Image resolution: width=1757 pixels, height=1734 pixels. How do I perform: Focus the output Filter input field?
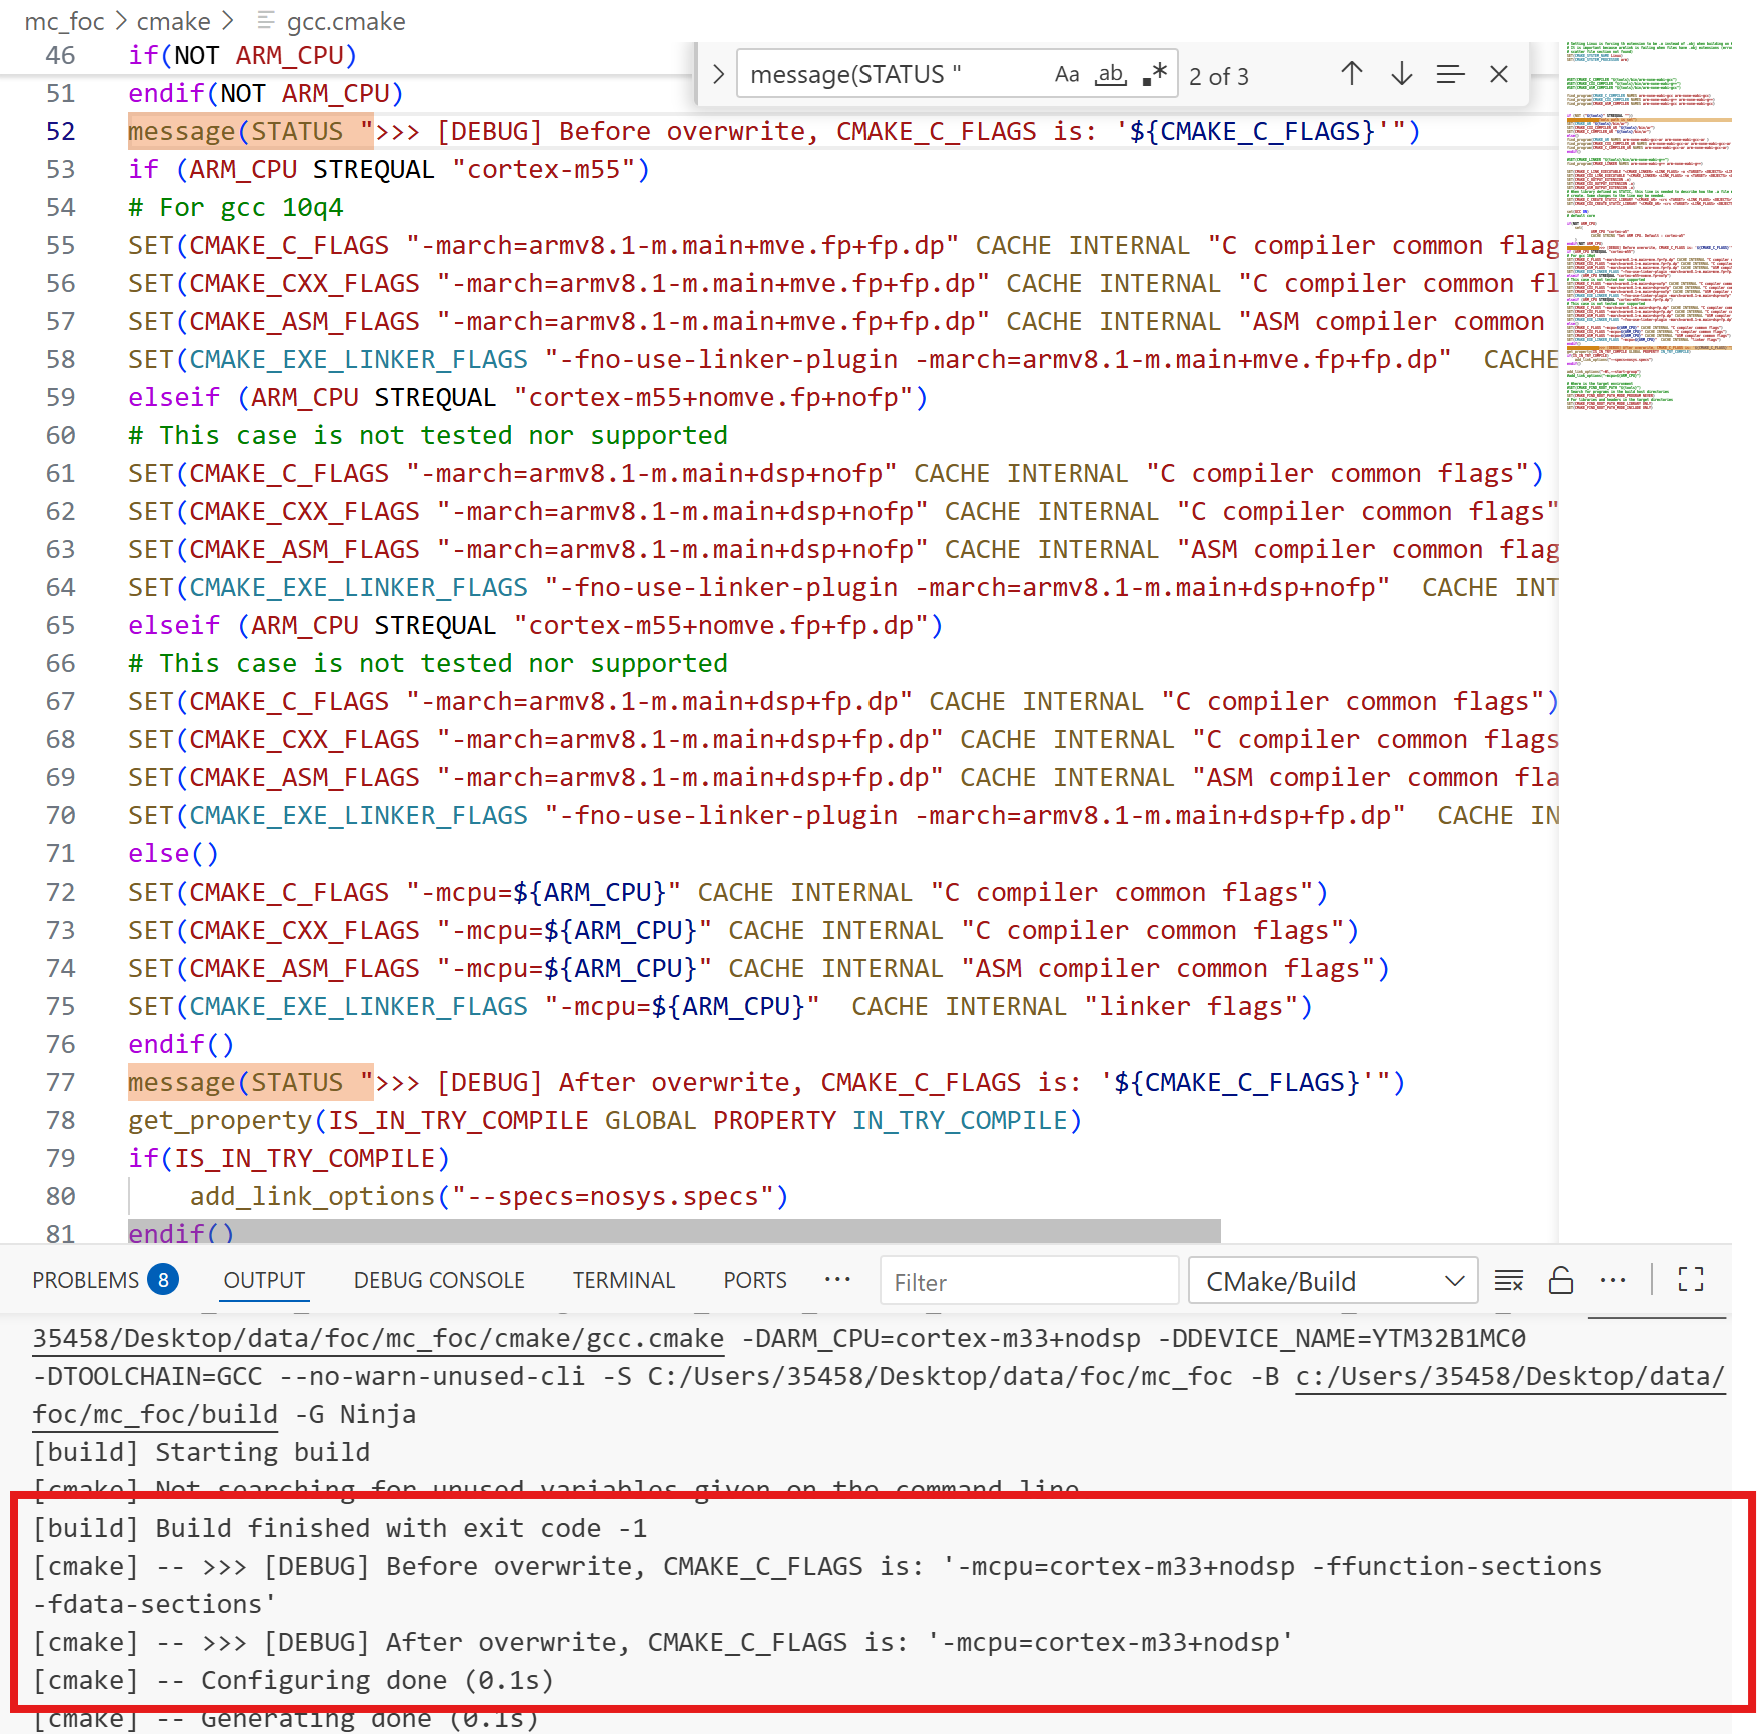tap(1028, 1282)
